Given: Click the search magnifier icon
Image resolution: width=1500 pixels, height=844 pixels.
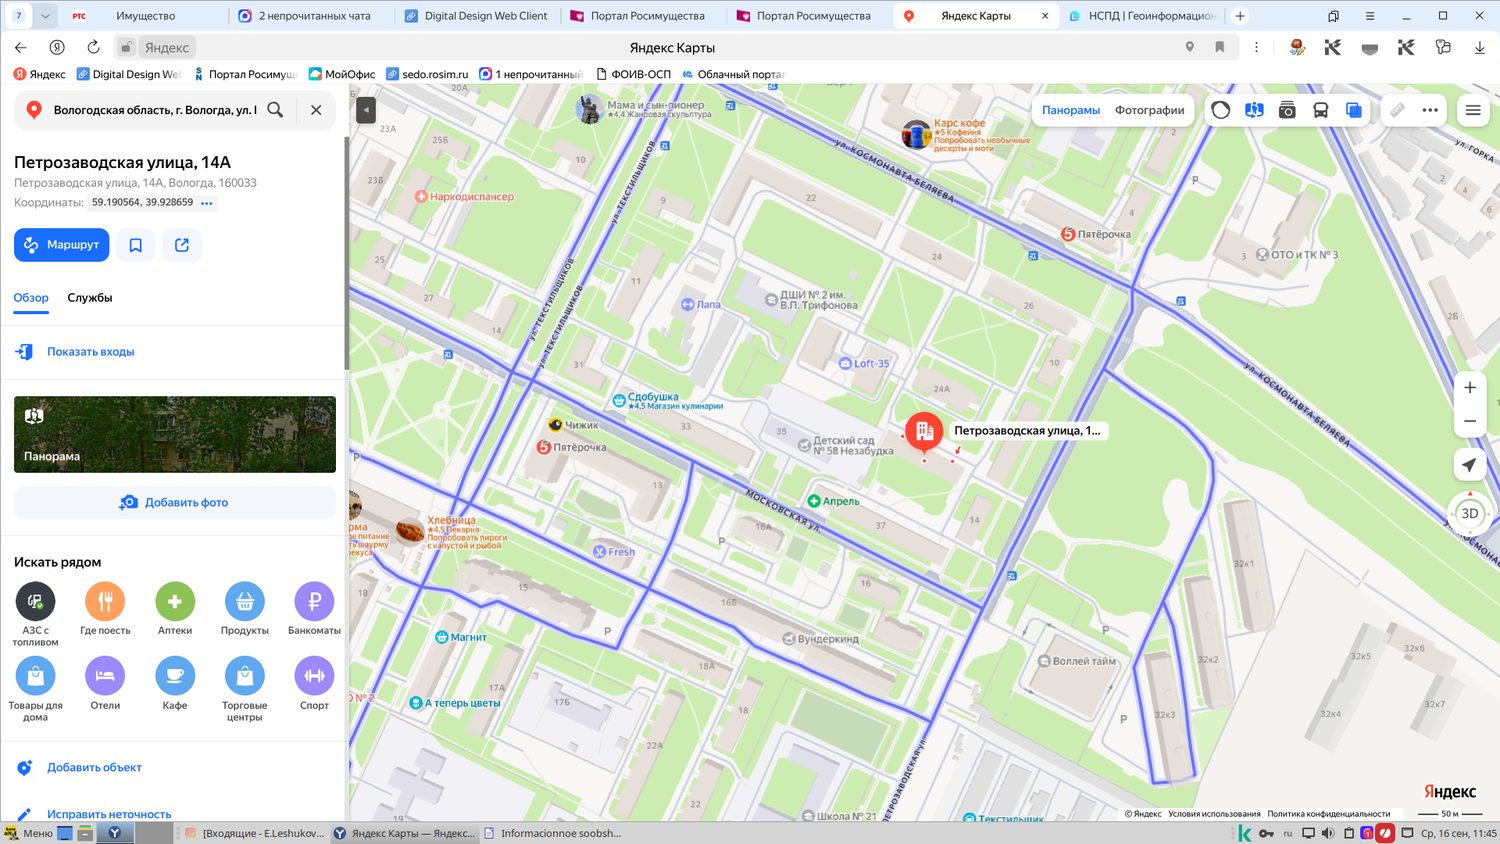Looking at the screenshot, I should [275, 110].
